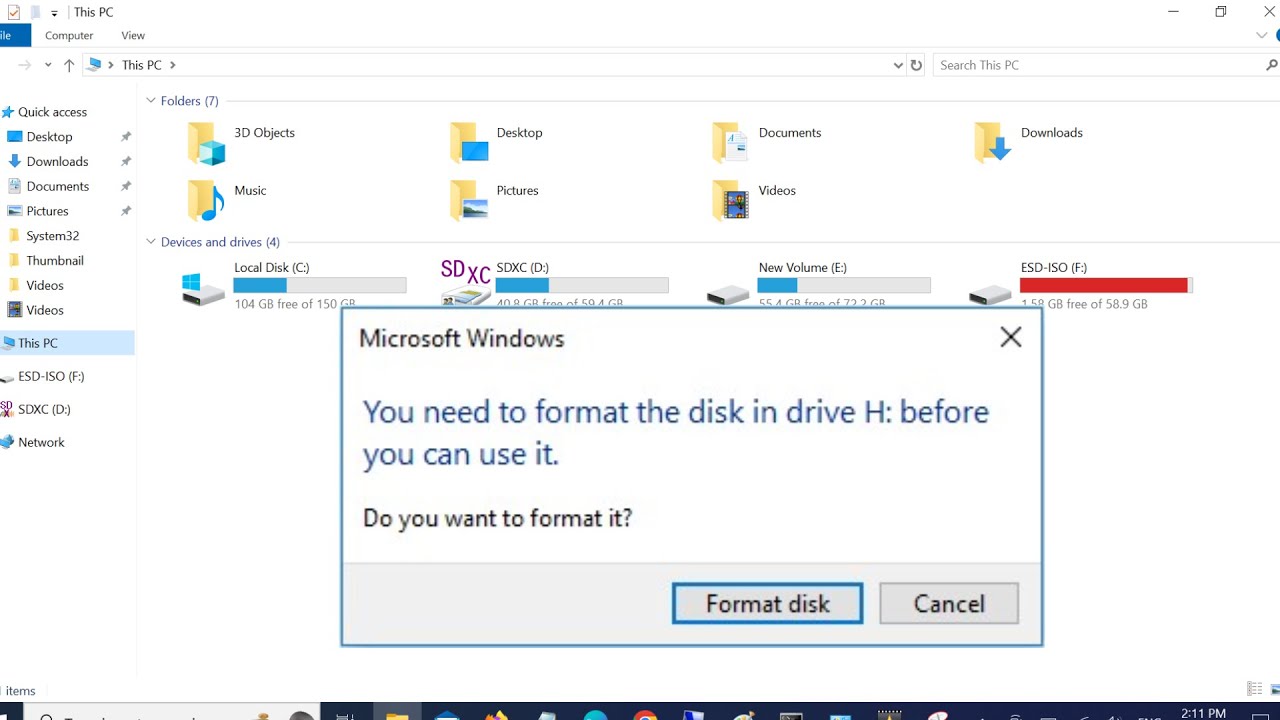
Task: Collapse the Devices and drives (4) group
Action: [x=151, y=241]
